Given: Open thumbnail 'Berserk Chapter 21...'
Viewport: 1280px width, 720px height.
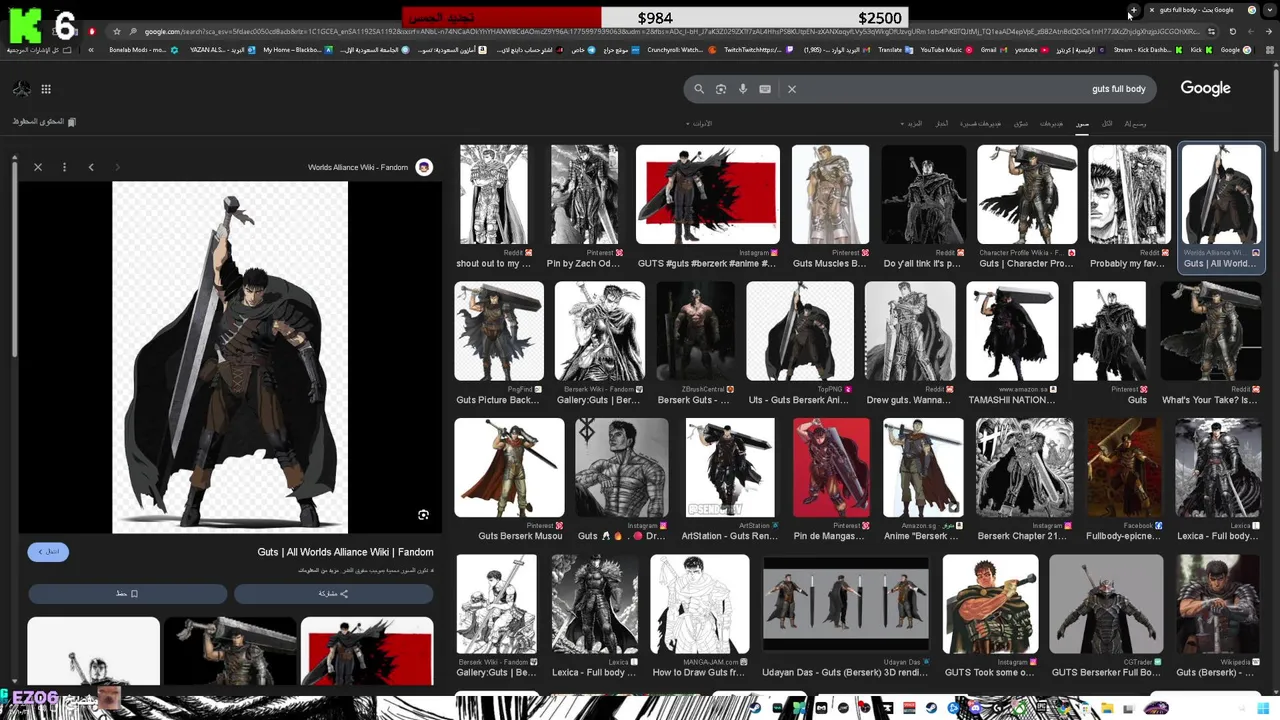Looking at the screenshot, I should [1024, 467].
